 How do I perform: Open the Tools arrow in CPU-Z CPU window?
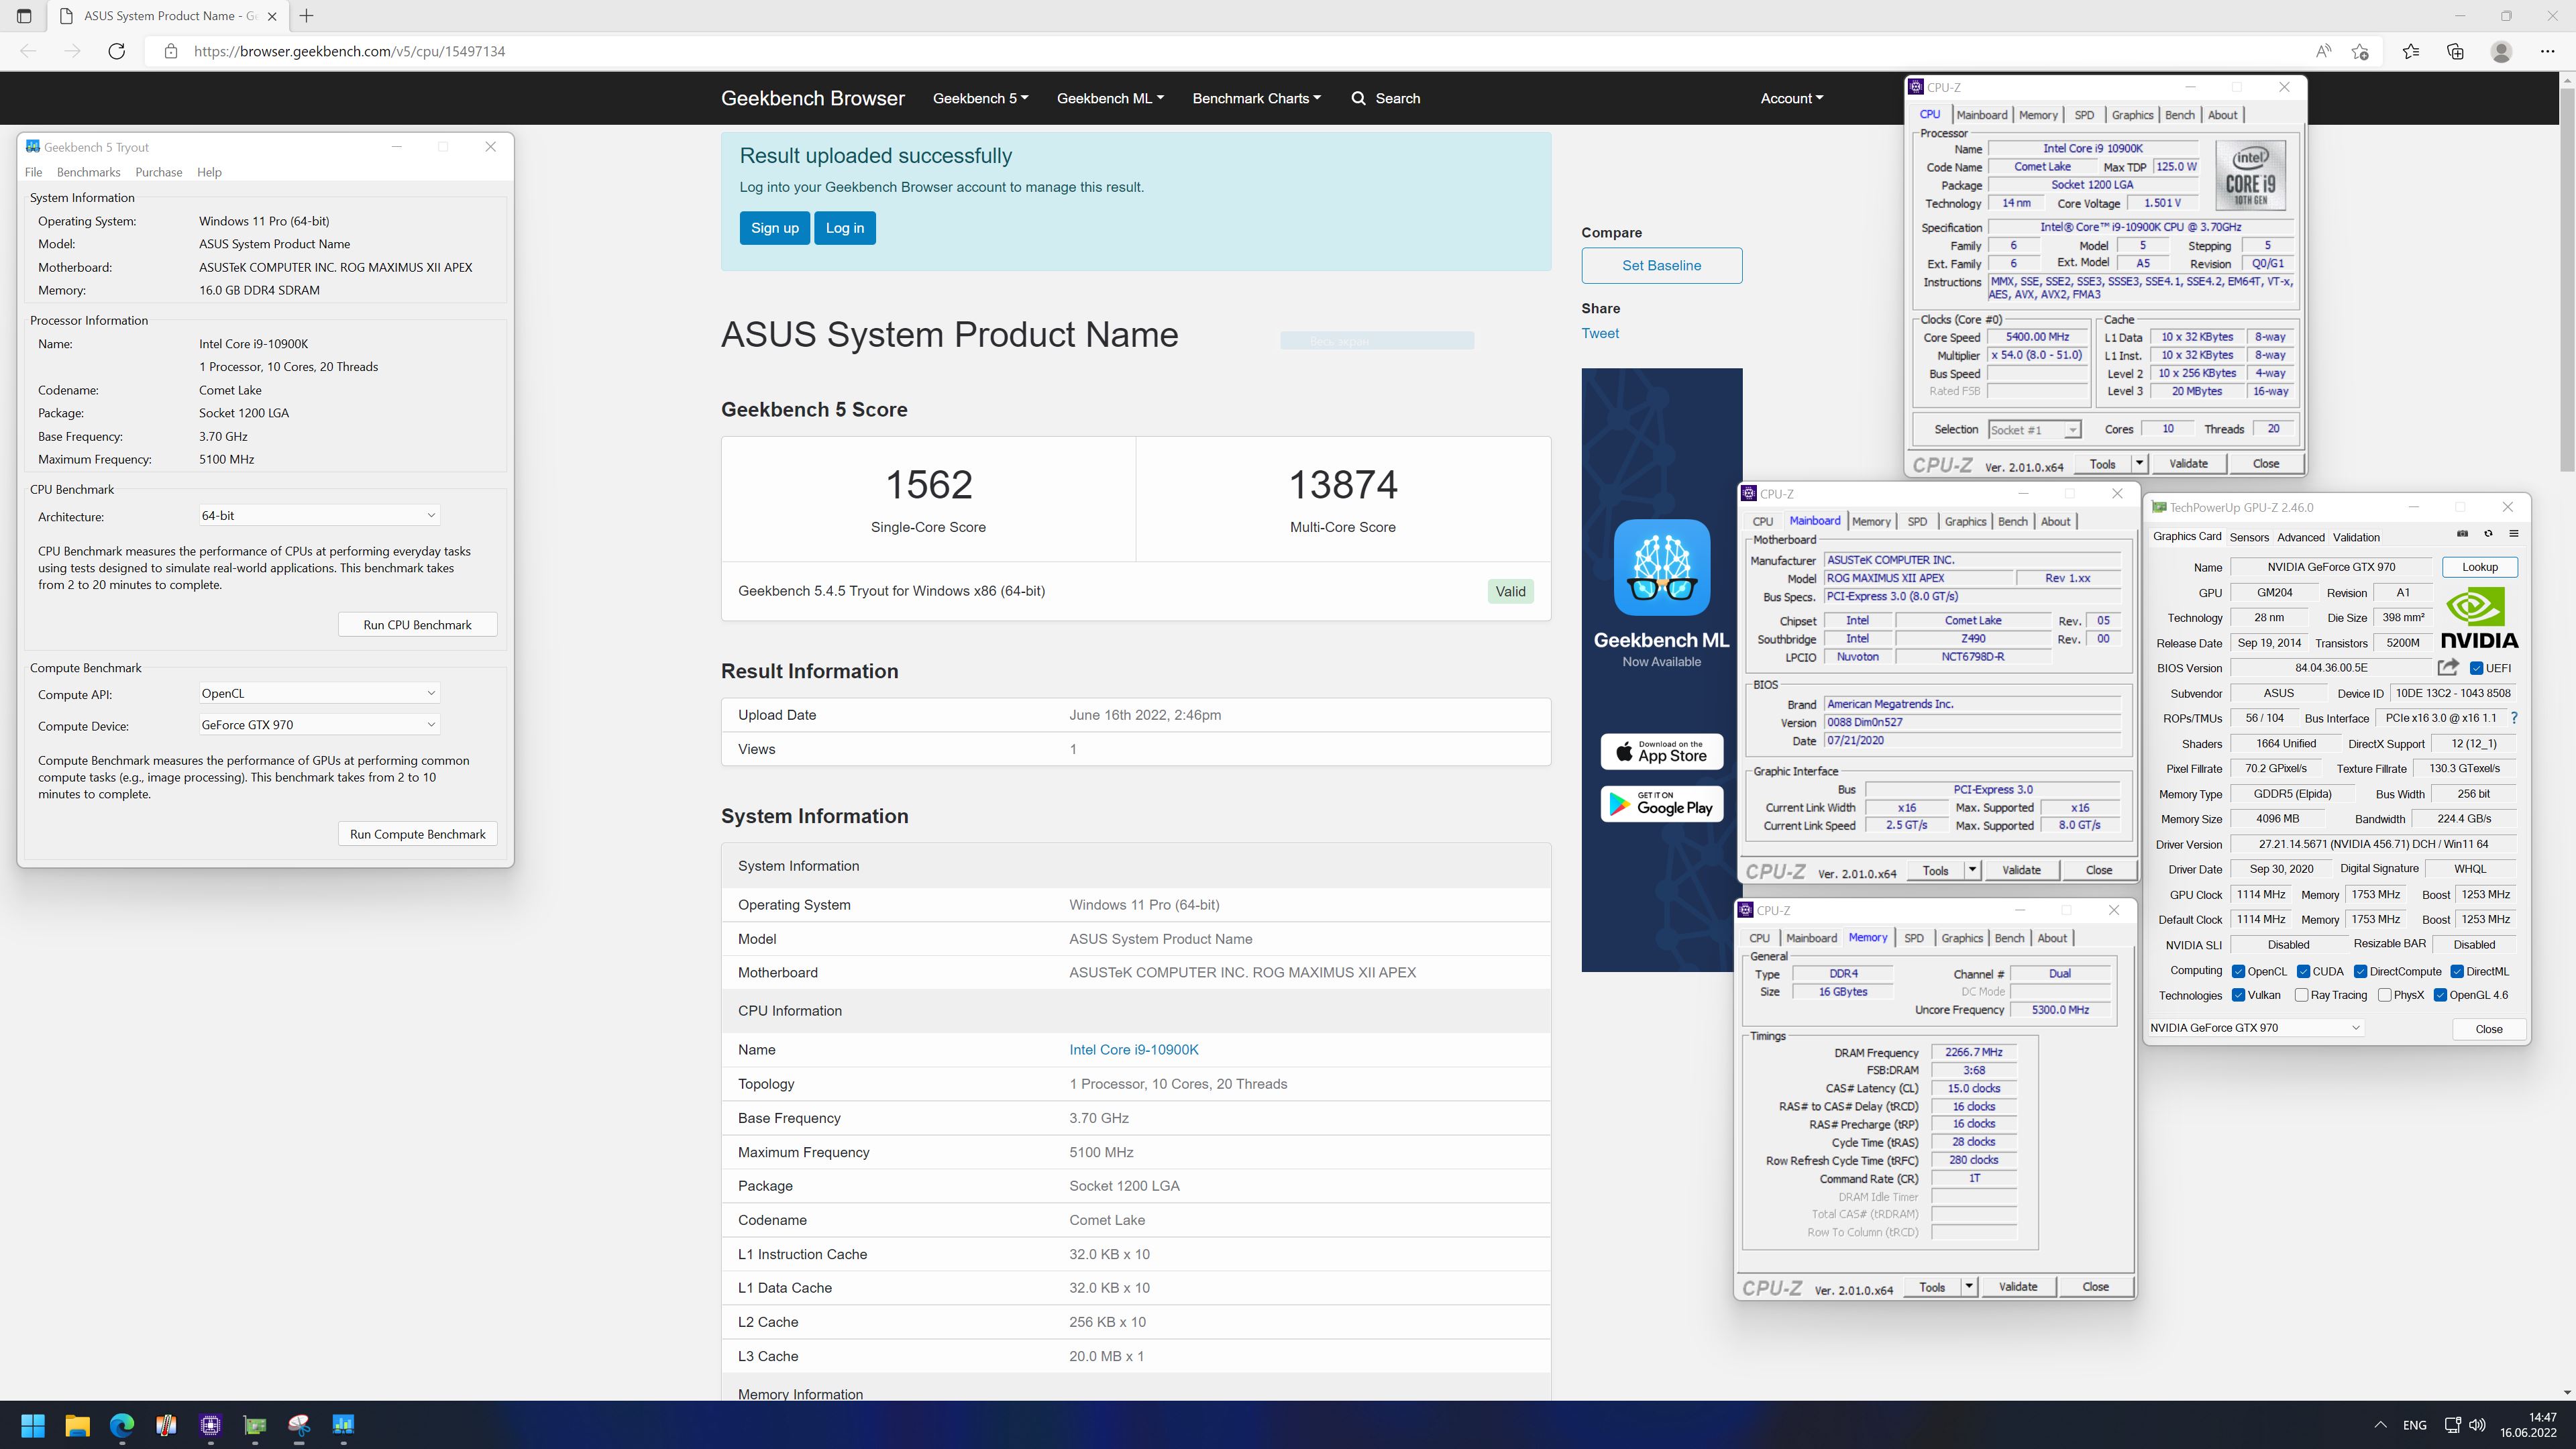(2139, 463)
